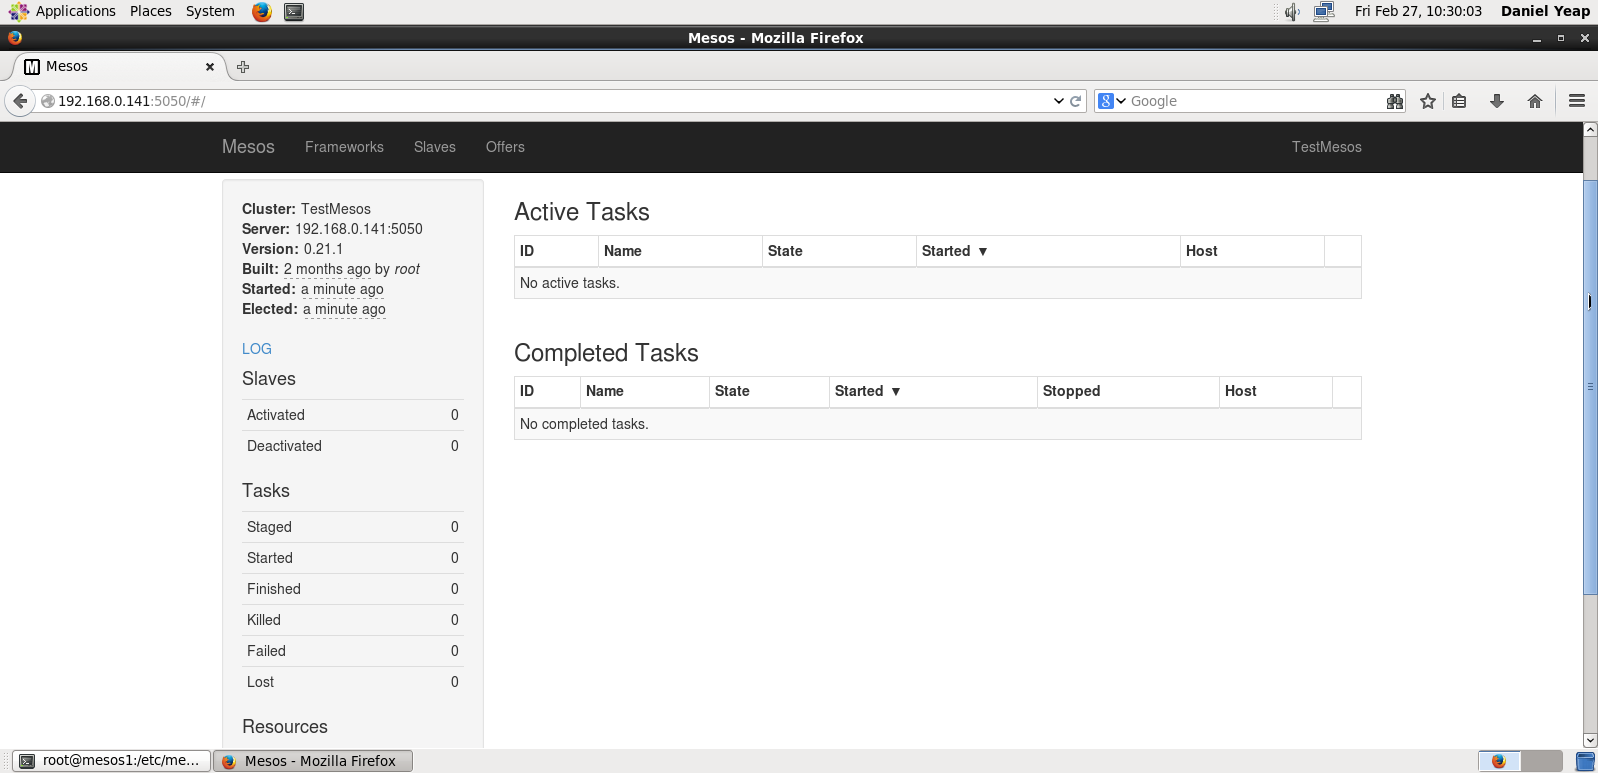Click the scrollbar down arrow
This screenshot has height=773, width=1598.
tap(1590, 741)
